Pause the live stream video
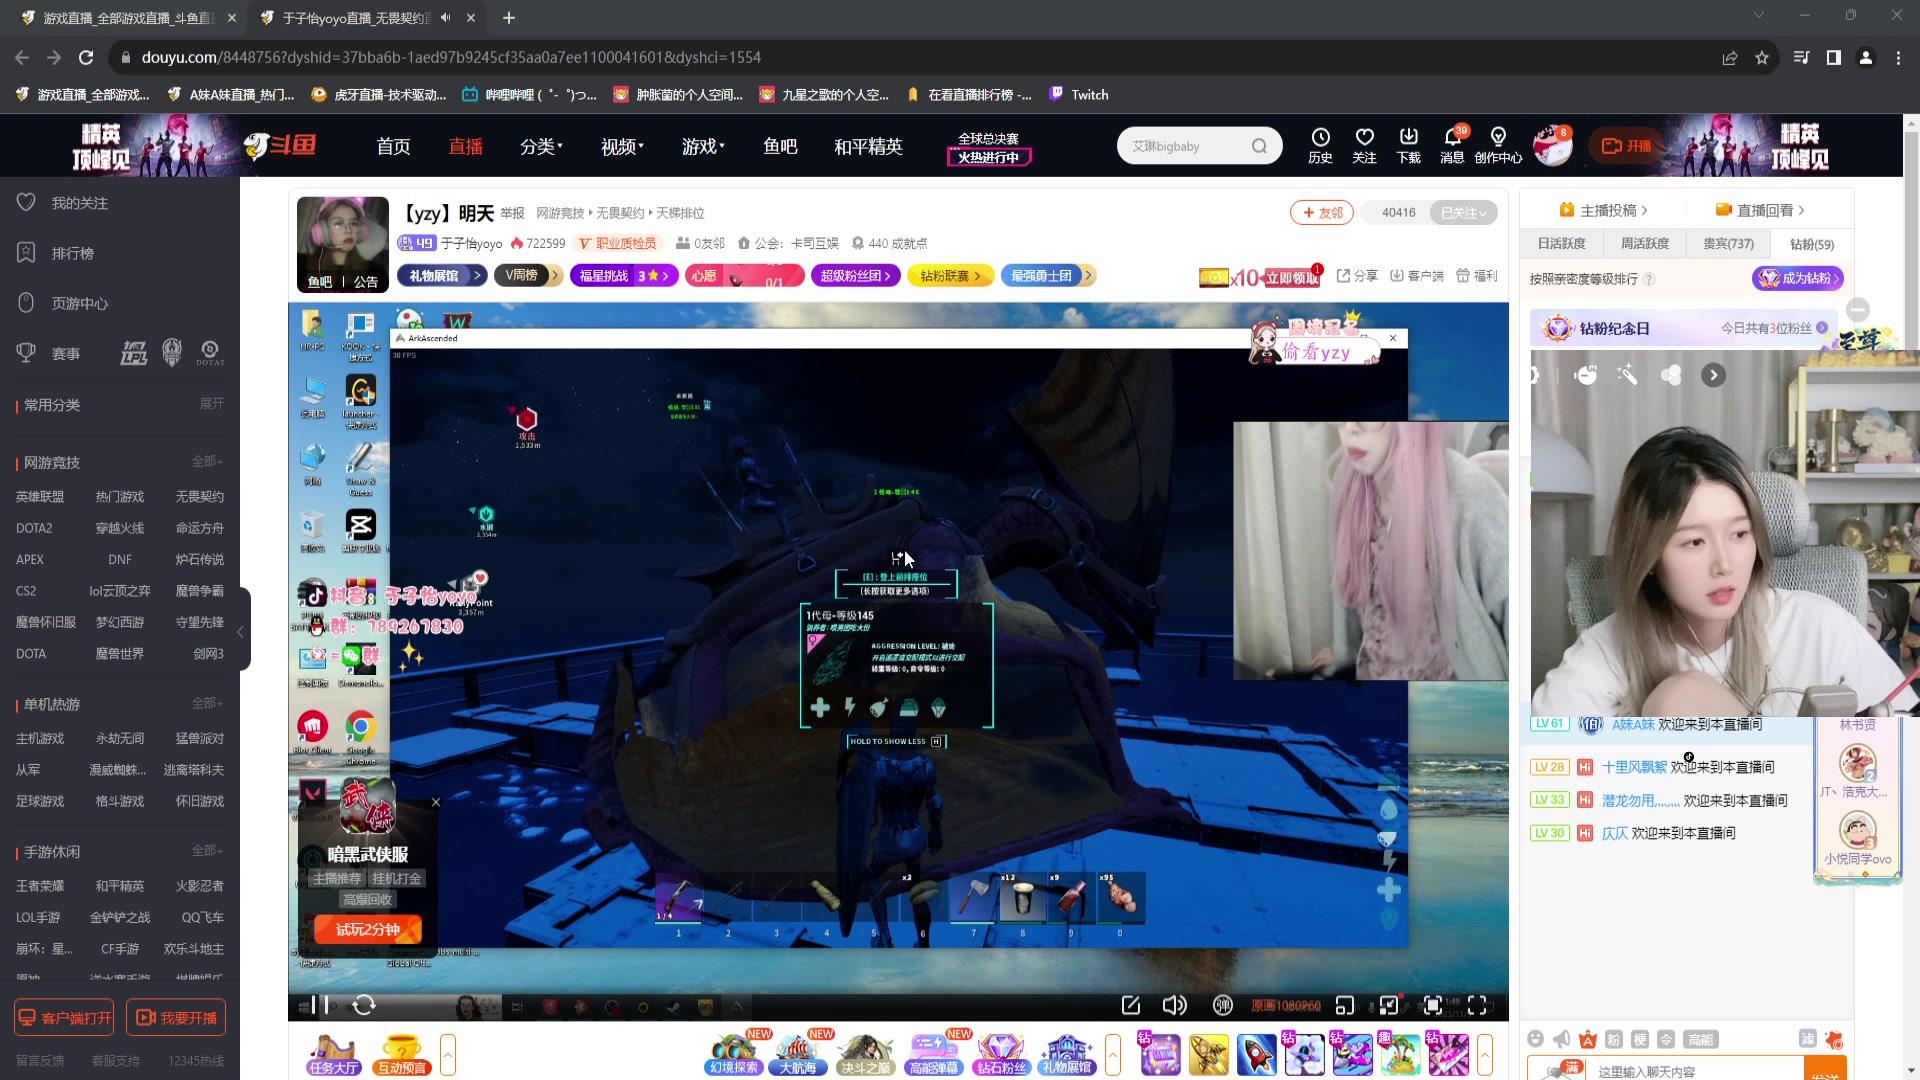Screen dimensions: 1920x1080 pos(320,1005)
